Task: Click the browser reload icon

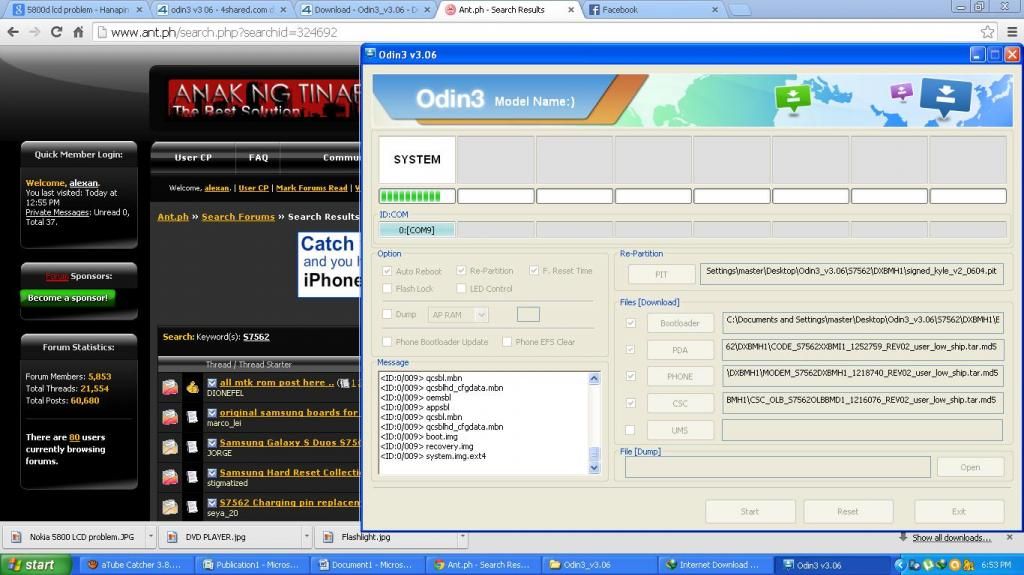Action: [x=57, y=32]
